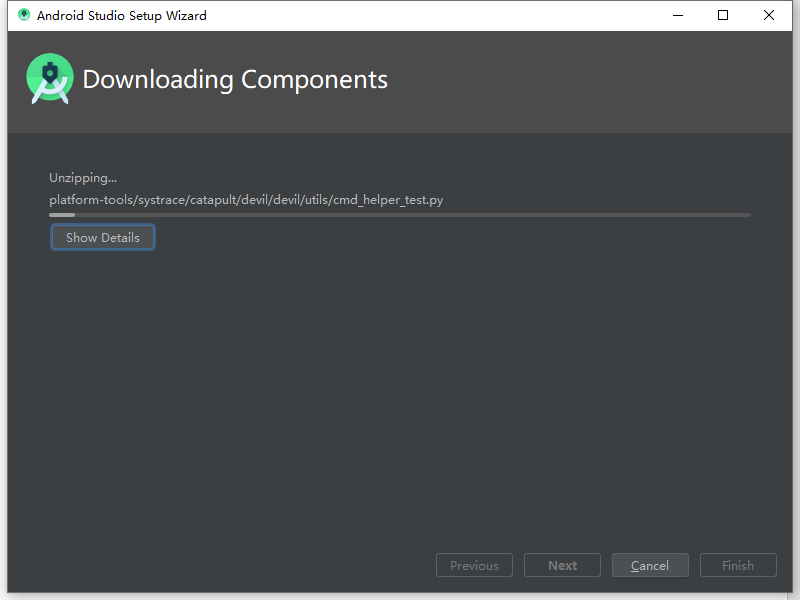The height and width of the screenshot is (600, 800).
Task: Click the Previous button
Action: click(474, 565)
